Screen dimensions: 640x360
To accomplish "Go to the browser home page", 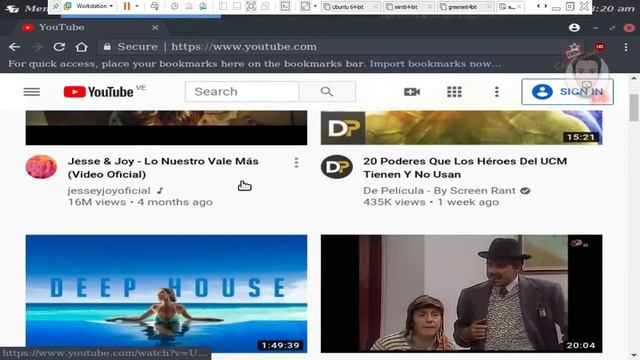I will point(82,47).
